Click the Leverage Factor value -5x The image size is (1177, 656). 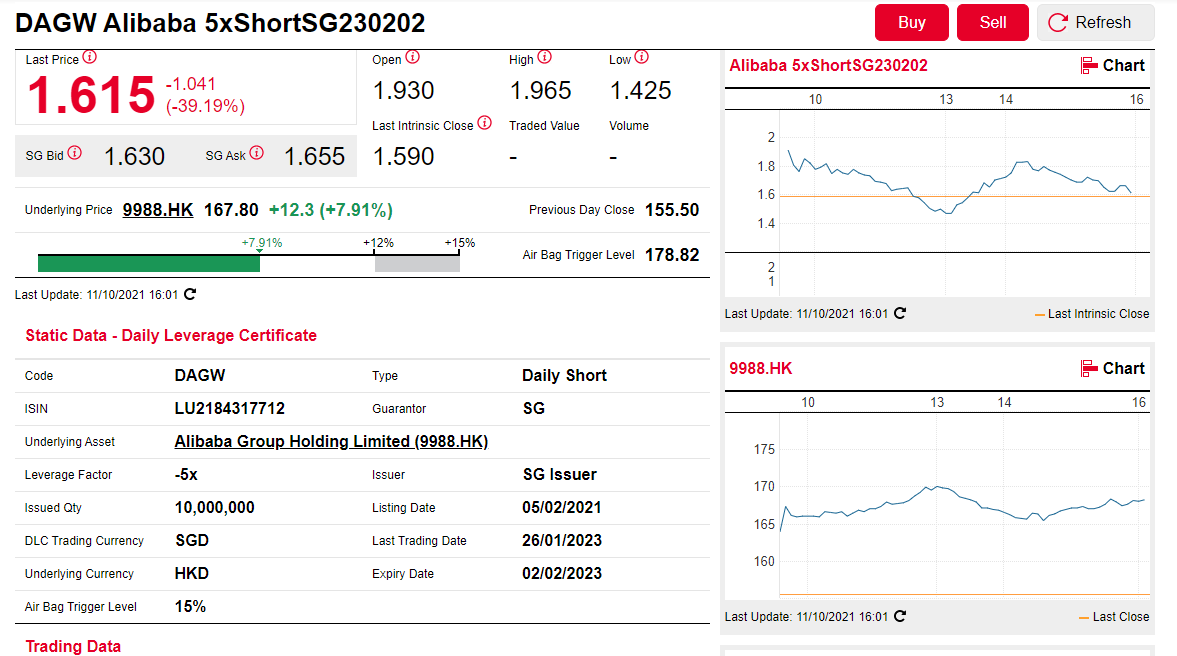[x=186, y=474]
